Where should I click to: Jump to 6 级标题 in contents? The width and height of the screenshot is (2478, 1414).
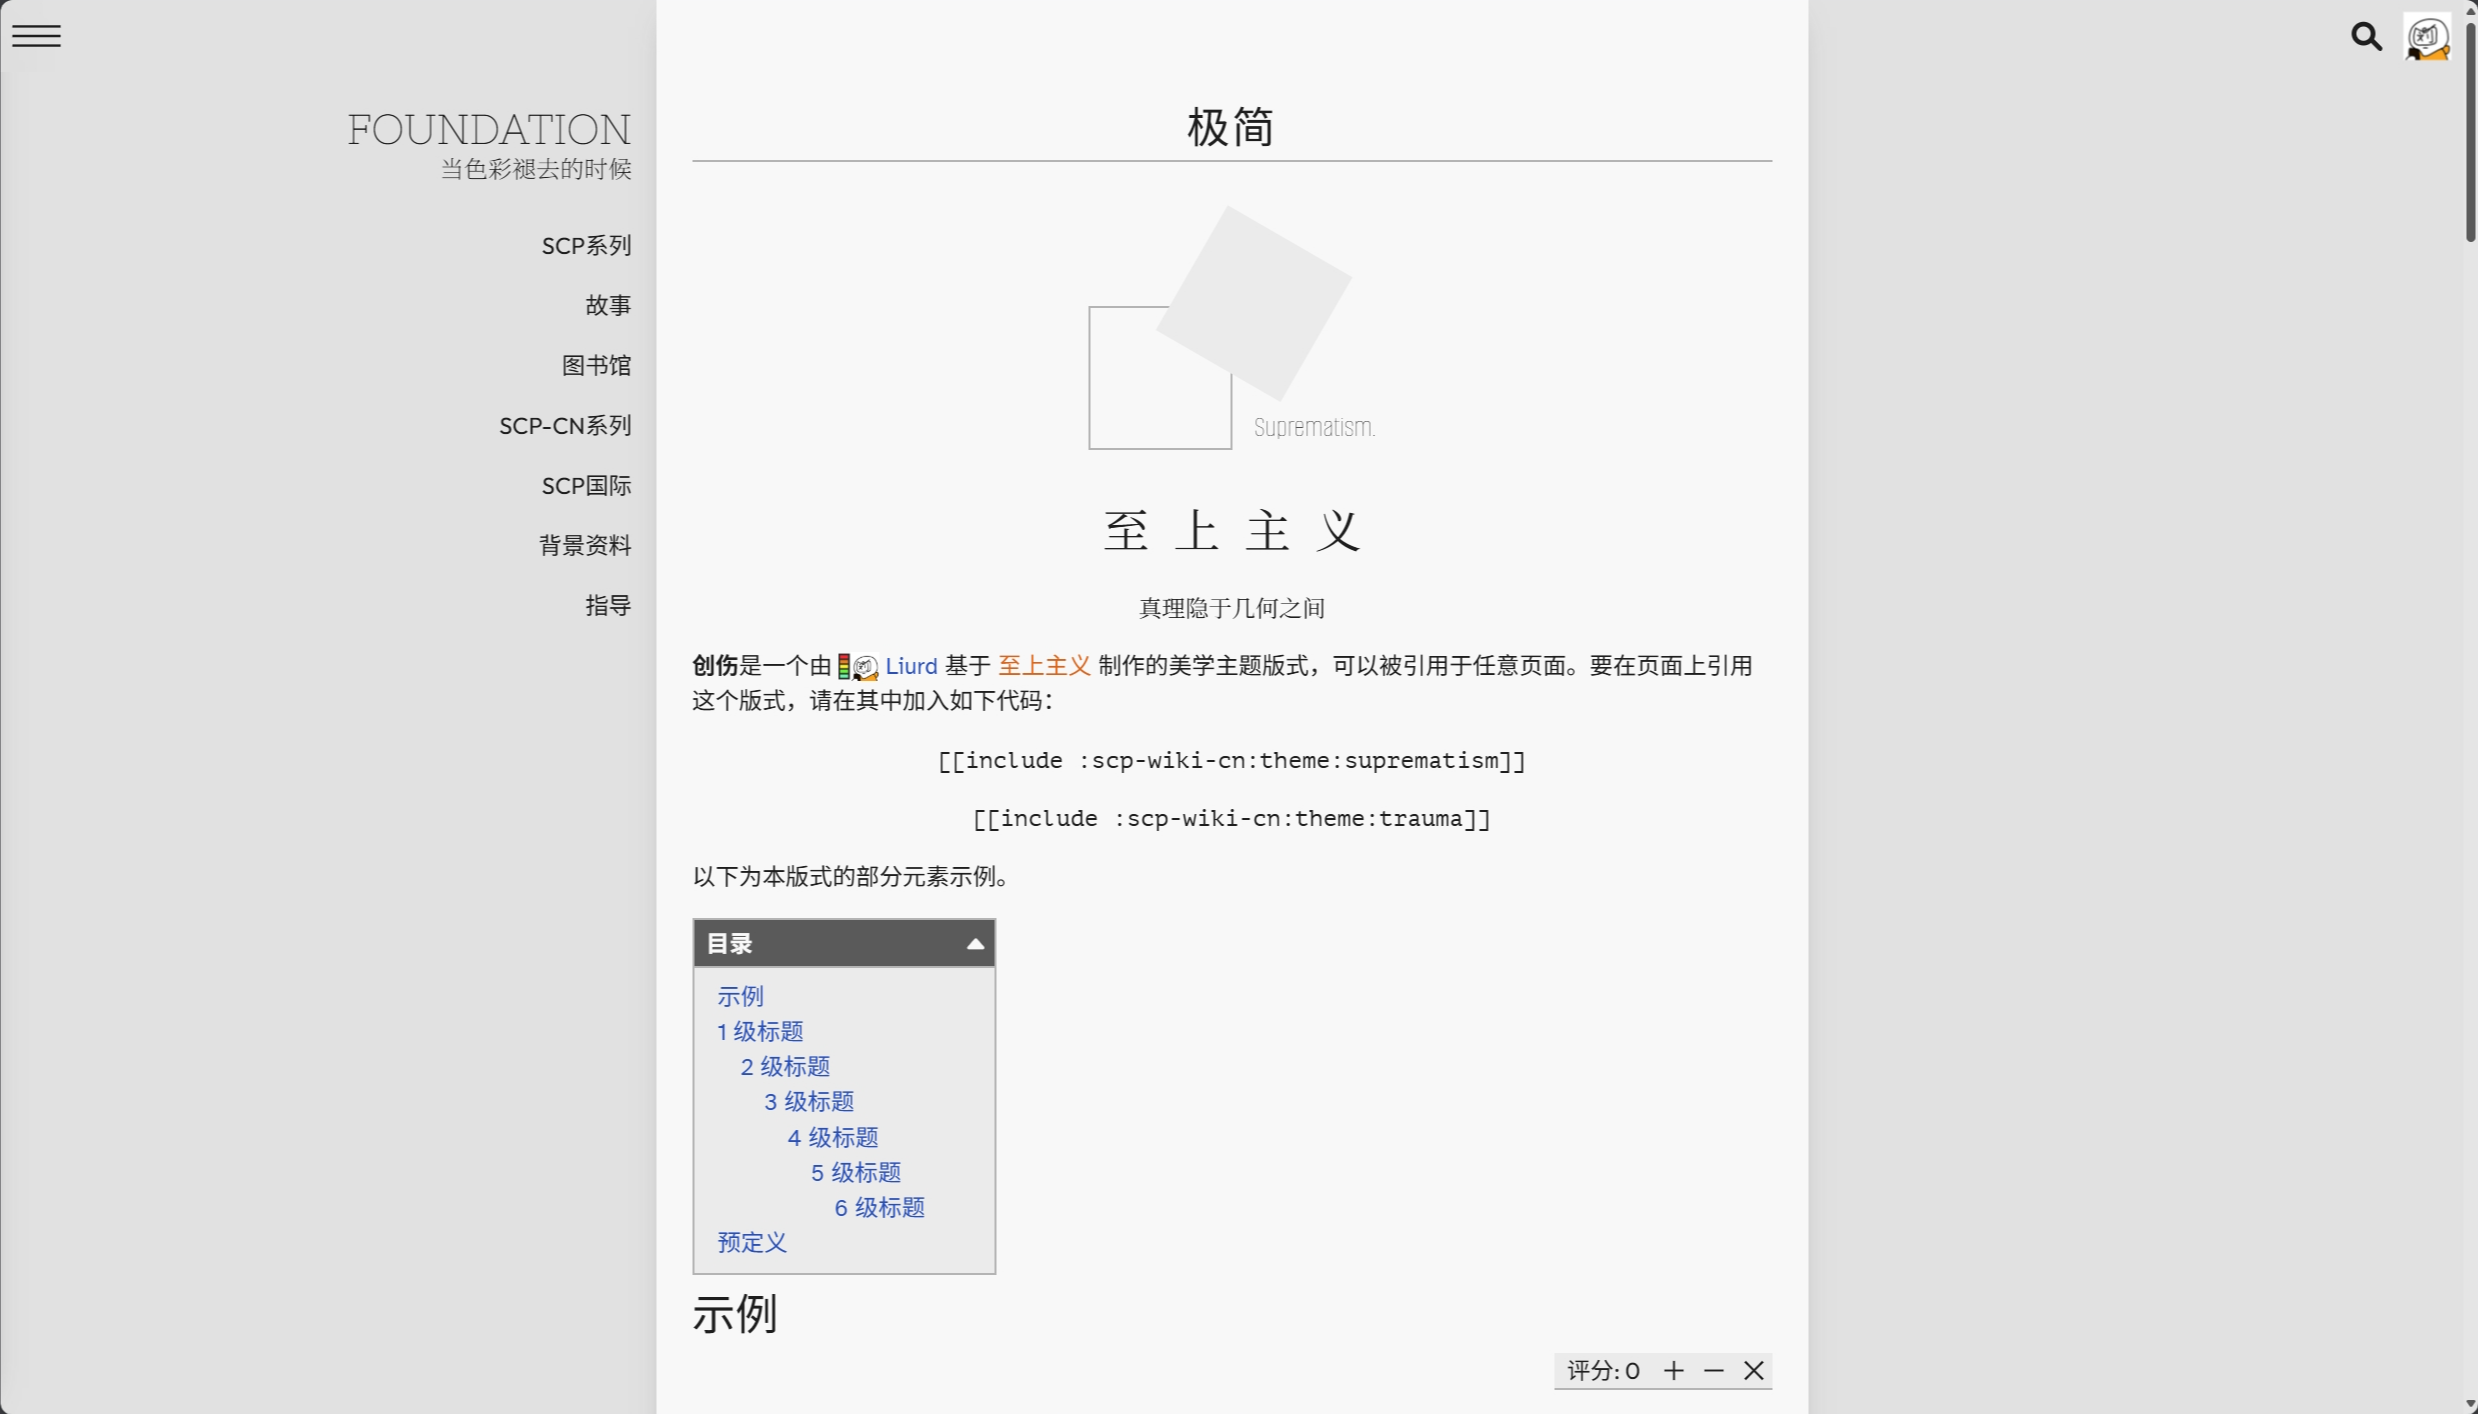tap(879, 1208)
